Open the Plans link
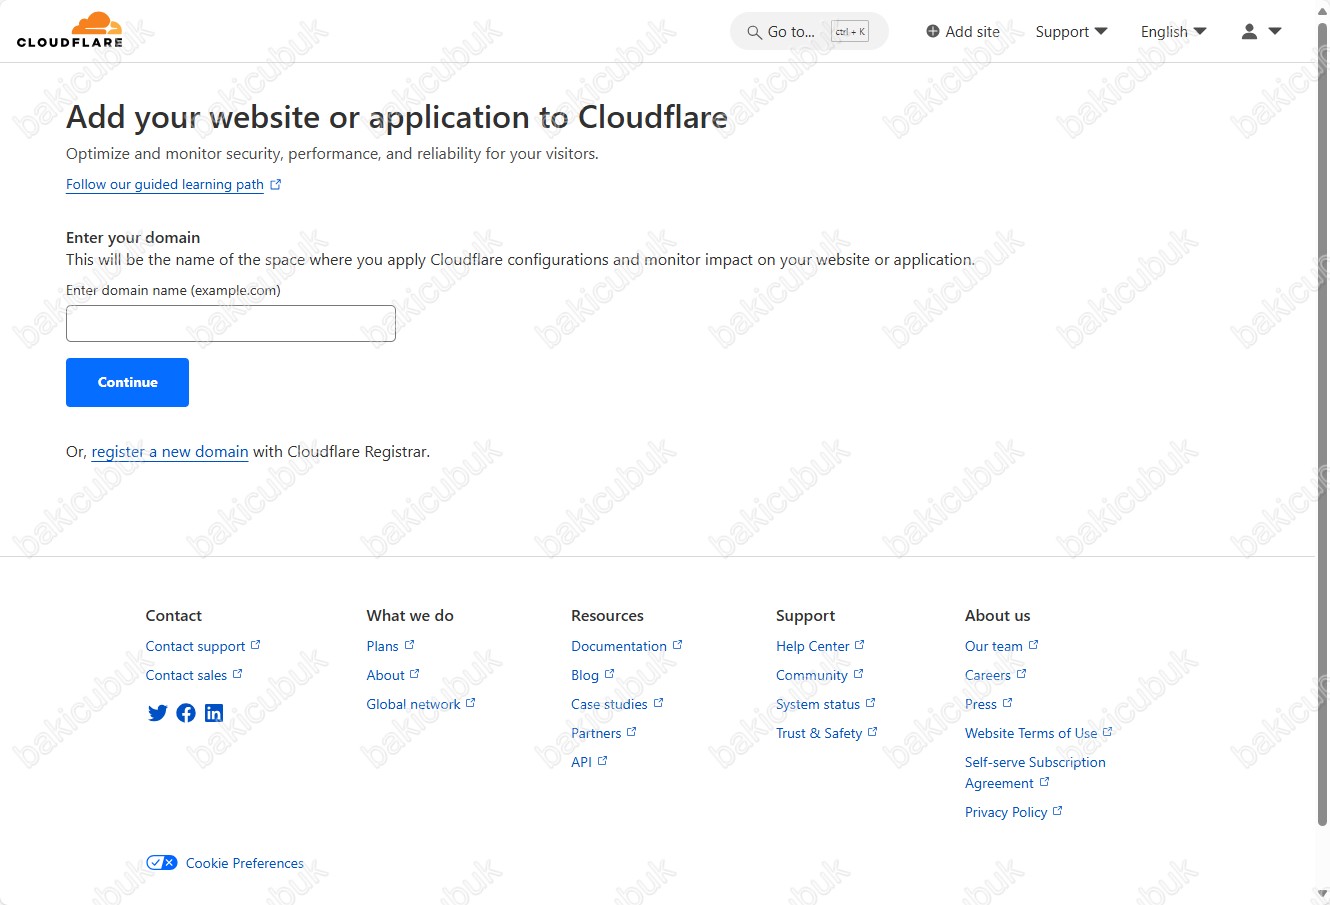The image size is (1330, 905). tap(382, 646)
